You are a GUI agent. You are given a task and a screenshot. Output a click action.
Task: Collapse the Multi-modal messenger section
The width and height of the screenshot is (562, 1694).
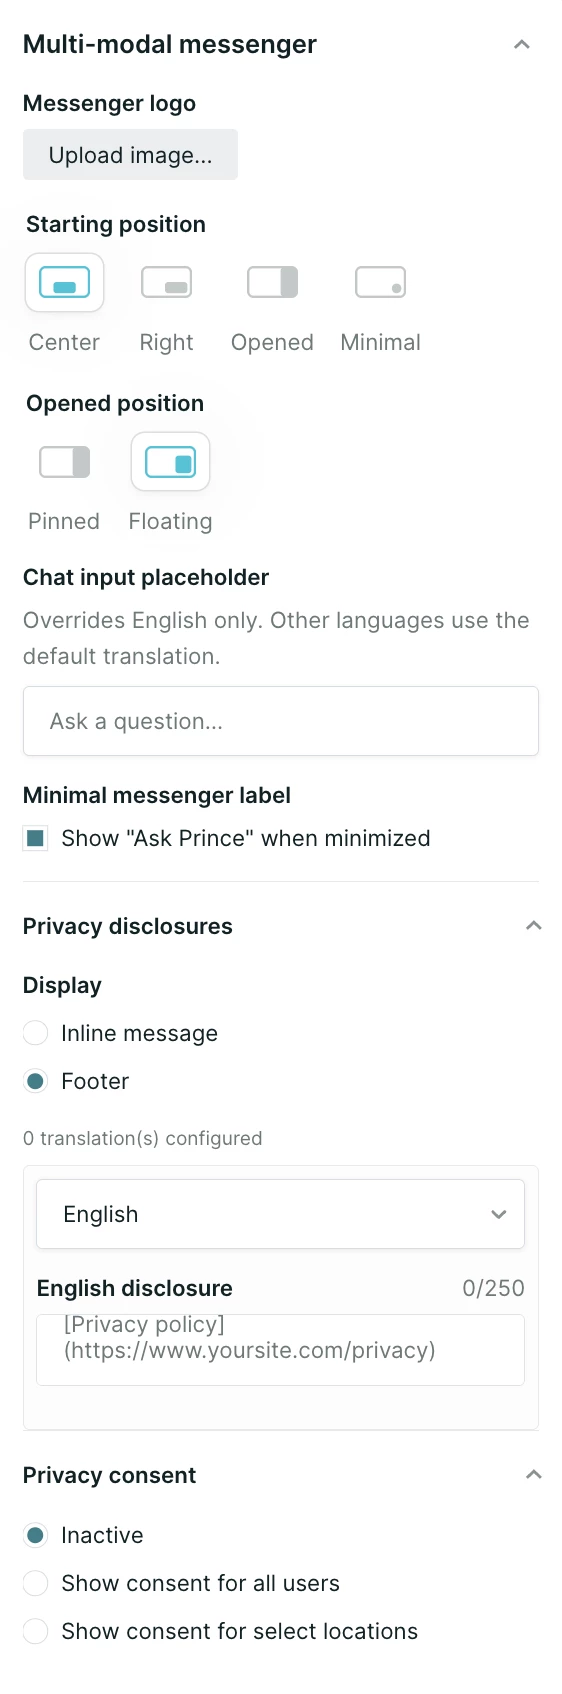pyautogui.click(x=521, y=44)
